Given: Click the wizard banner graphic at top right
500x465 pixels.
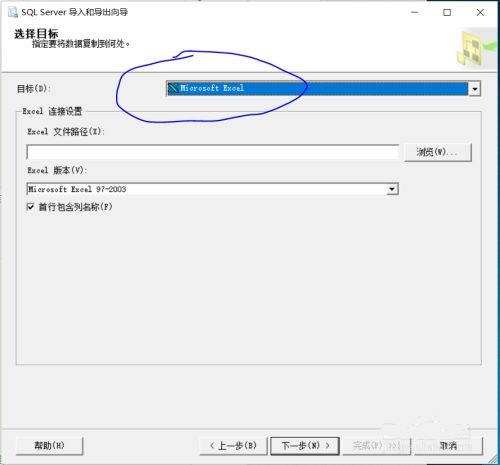Looking at the screenshot, I should 478,48.
